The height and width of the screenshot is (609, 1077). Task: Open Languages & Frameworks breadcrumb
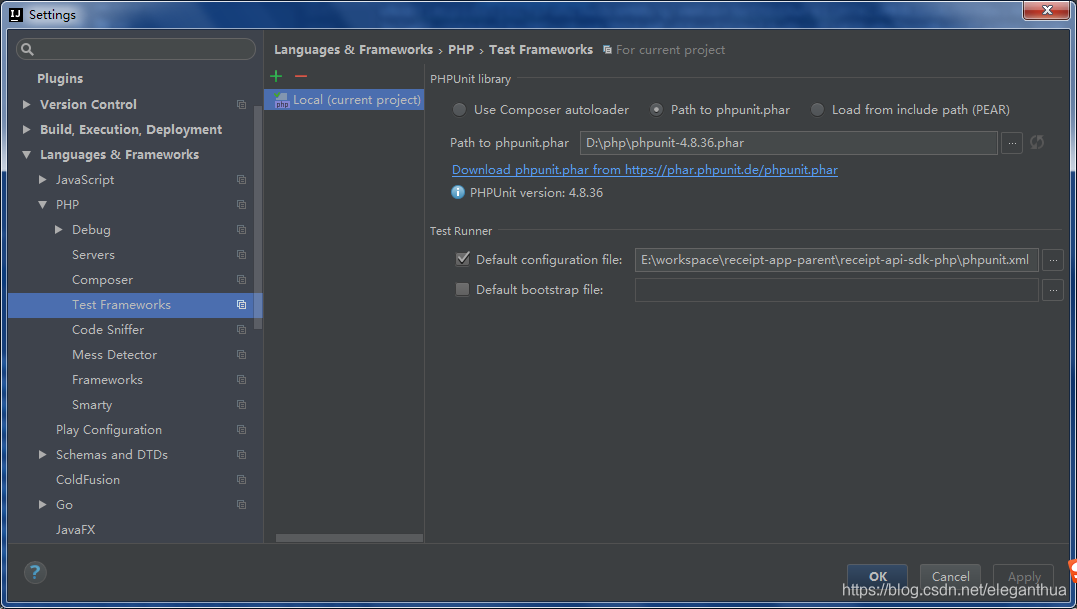353,48
